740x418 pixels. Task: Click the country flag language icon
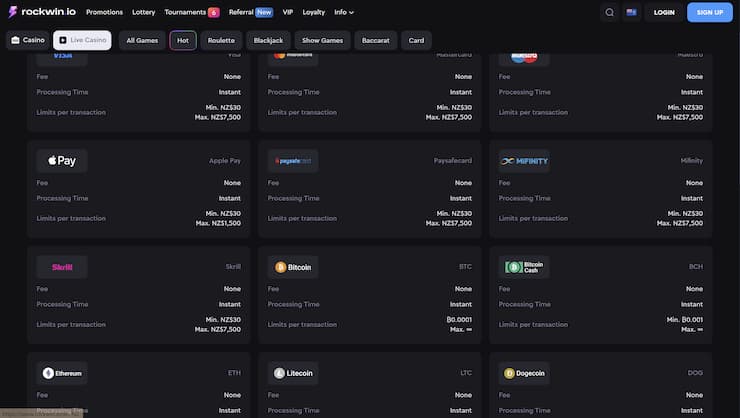click(x=631, y=12)
